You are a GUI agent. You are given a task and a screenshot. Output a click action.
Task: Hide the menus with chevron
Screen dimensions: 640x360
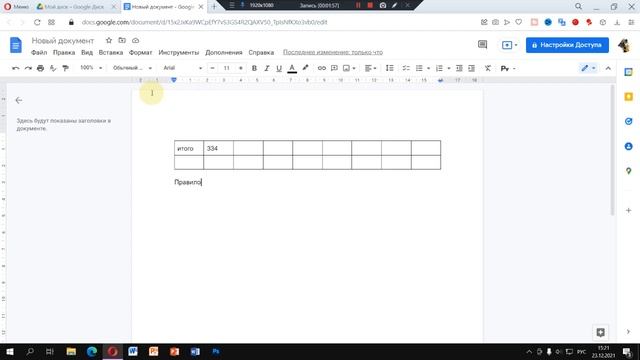pos(608,68)
